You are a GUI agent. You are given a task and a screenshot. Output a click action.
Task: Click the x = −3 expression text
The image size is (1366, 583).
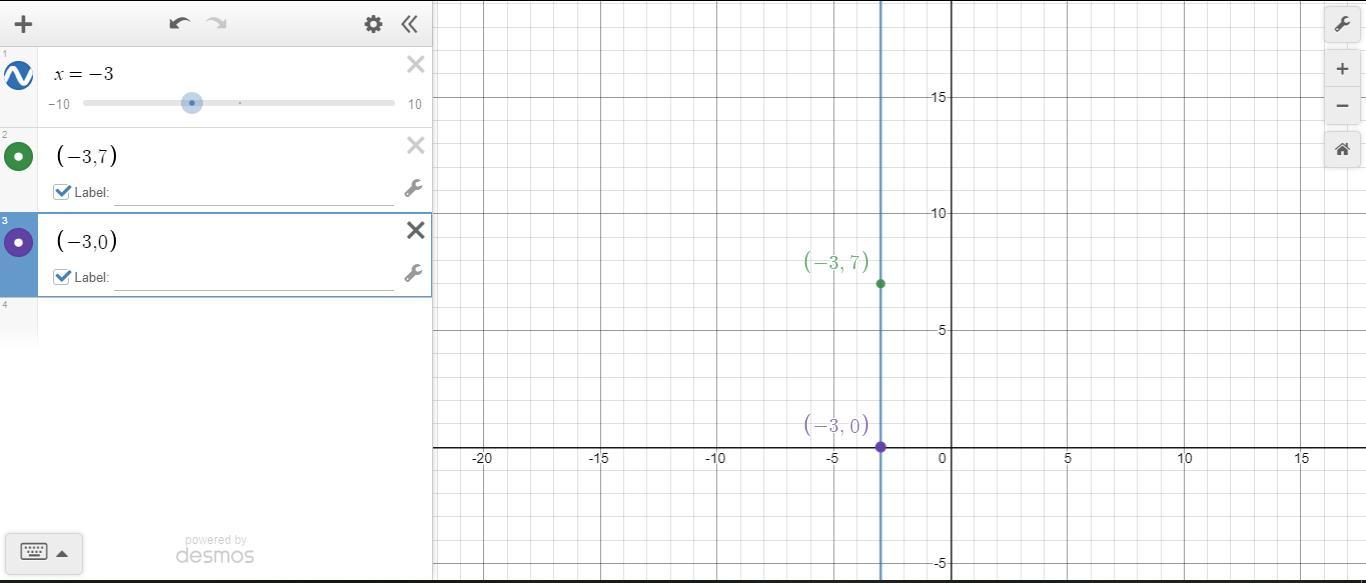pyautogui.click(x=84, y=74)
